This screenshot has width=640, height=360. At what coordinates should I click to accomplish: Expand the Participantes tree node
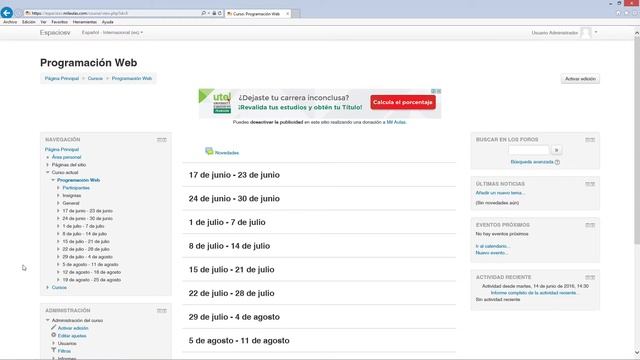tap(58, 188)
